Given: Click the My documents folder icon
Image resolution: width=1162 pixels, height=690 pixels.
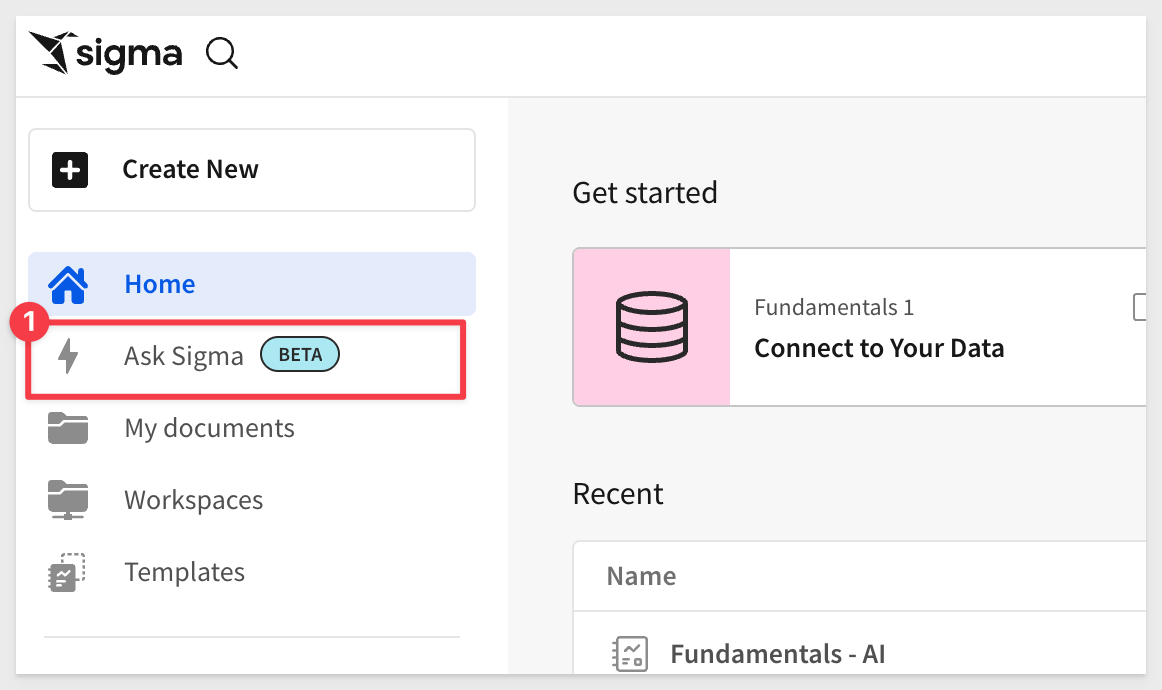Looking at the screenshot, I should 68,428.
